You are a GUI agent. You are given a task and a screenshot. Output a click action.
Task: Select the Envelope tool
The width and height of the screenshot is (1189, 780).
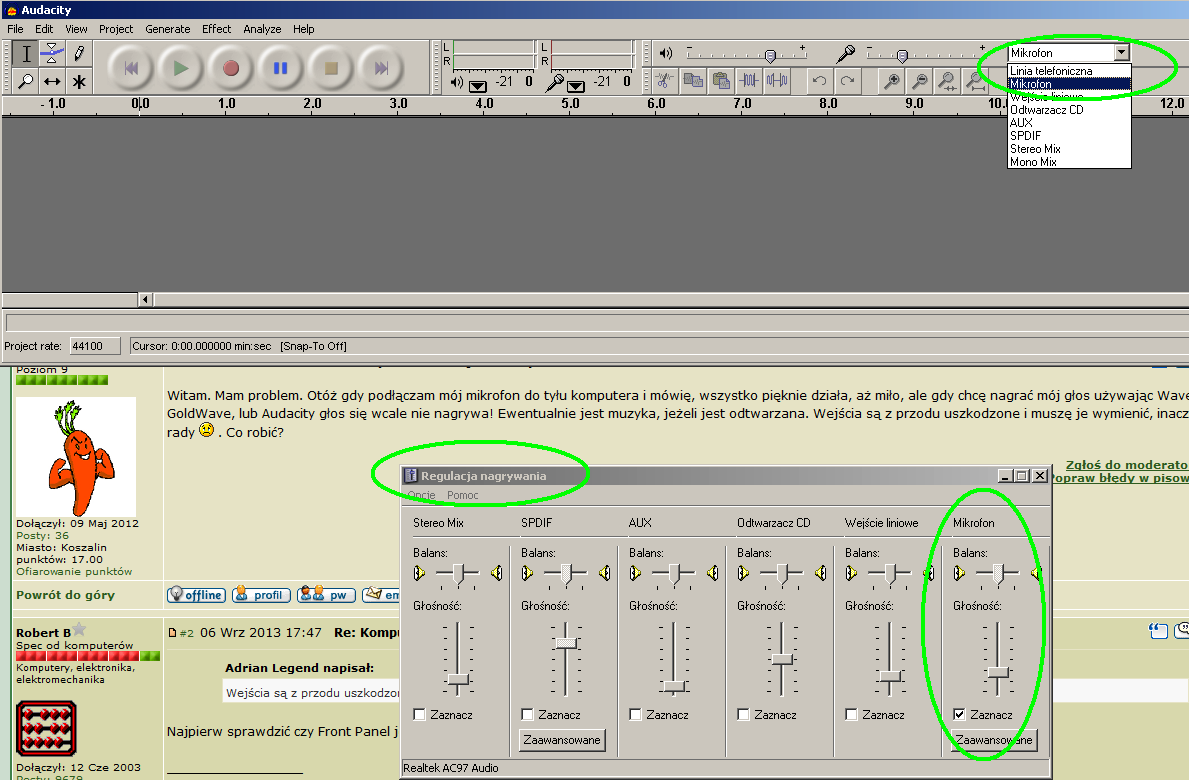52,53
